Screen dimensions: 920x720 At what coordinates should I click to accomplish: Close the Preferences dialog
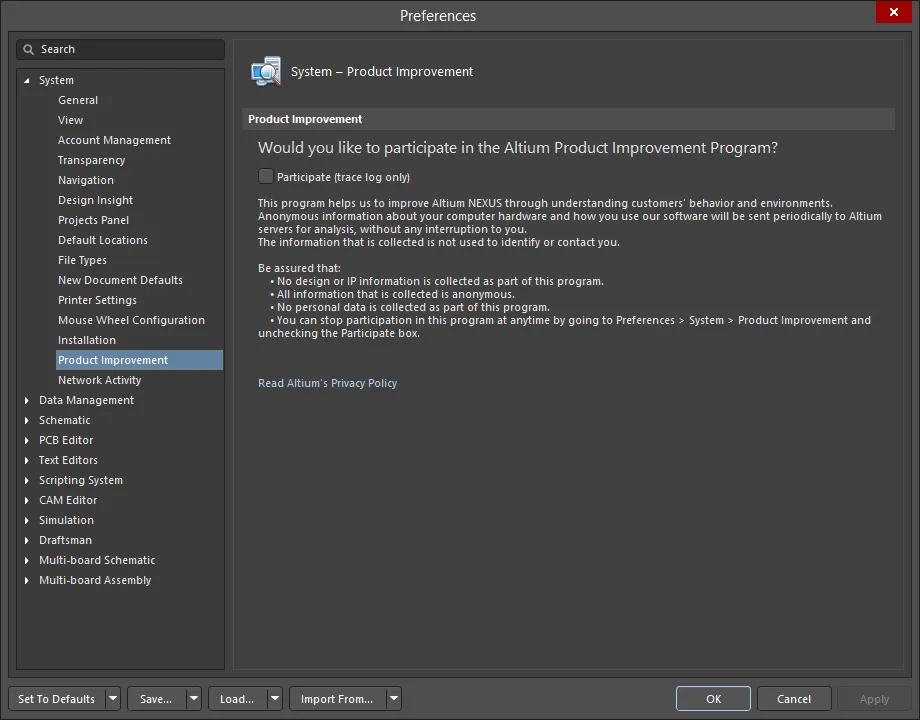(894, 12)
